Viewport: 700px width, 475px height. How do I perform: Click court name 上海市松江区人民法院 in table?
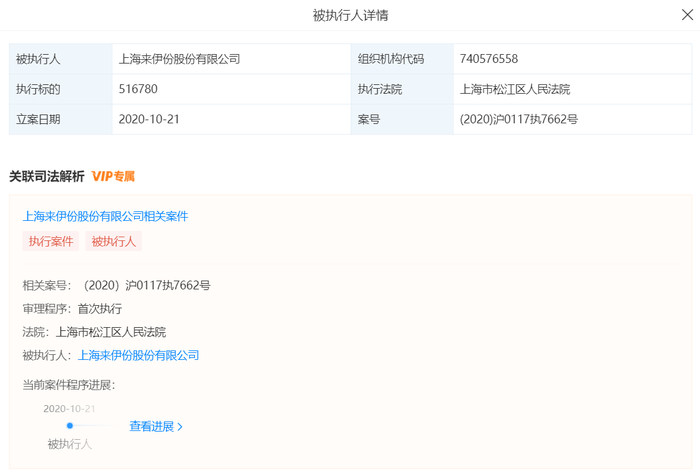pyautogui.click(x=515, y=89)
